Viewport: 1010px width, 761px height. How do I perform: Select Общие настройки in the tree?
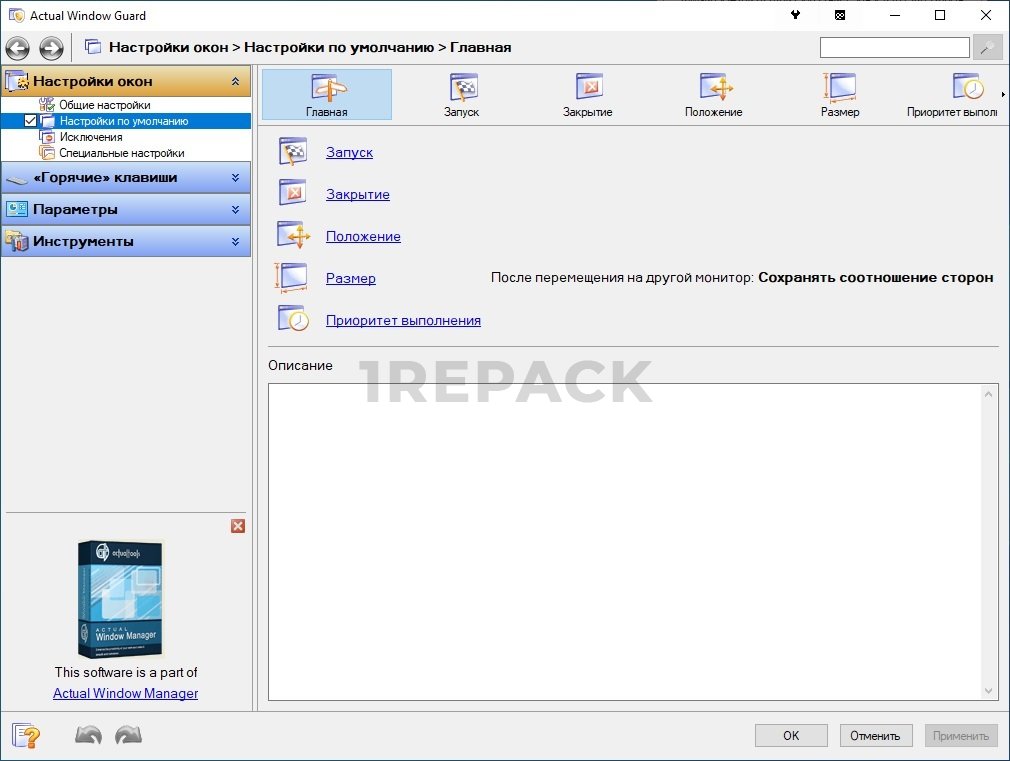tap(104, 105)
